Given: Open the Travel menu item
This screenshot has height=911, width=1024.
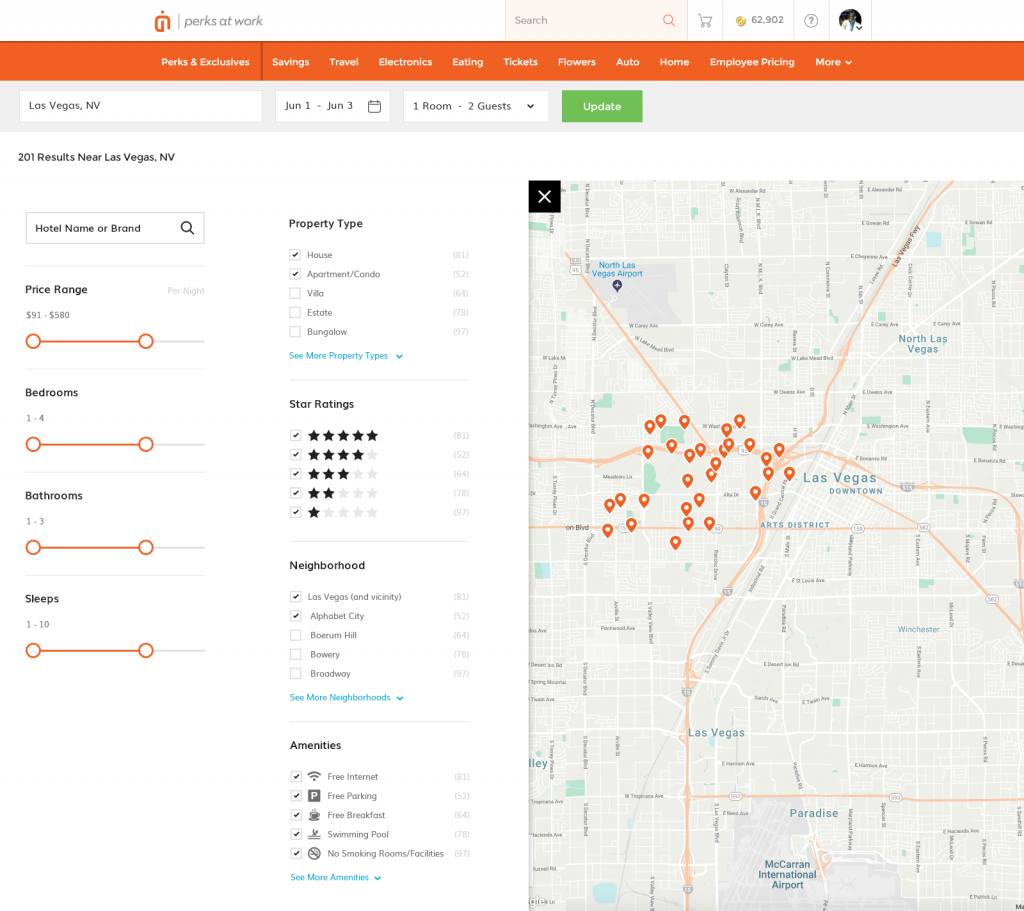Looking at the screenshot, I should tap(344, 62).
